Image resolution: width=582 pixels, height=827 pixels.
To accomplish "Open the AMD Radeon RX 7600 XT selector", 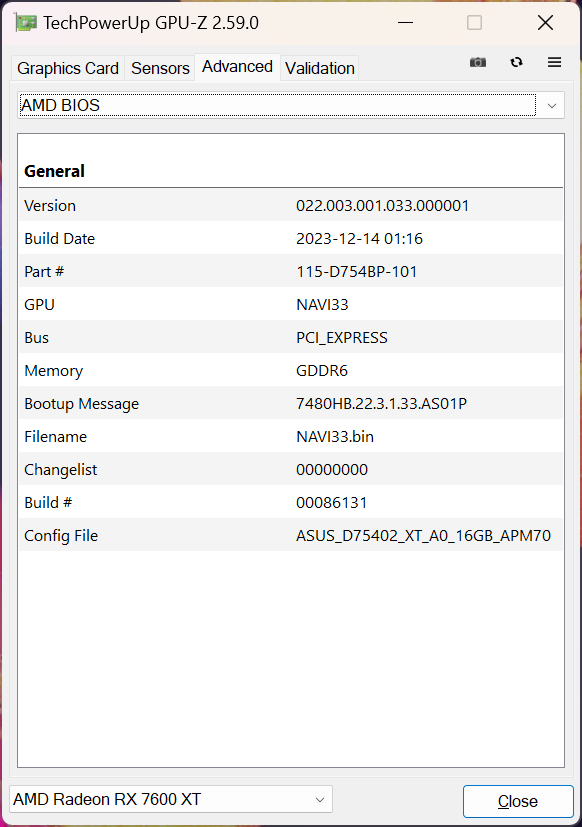I will tap(170, 800).
